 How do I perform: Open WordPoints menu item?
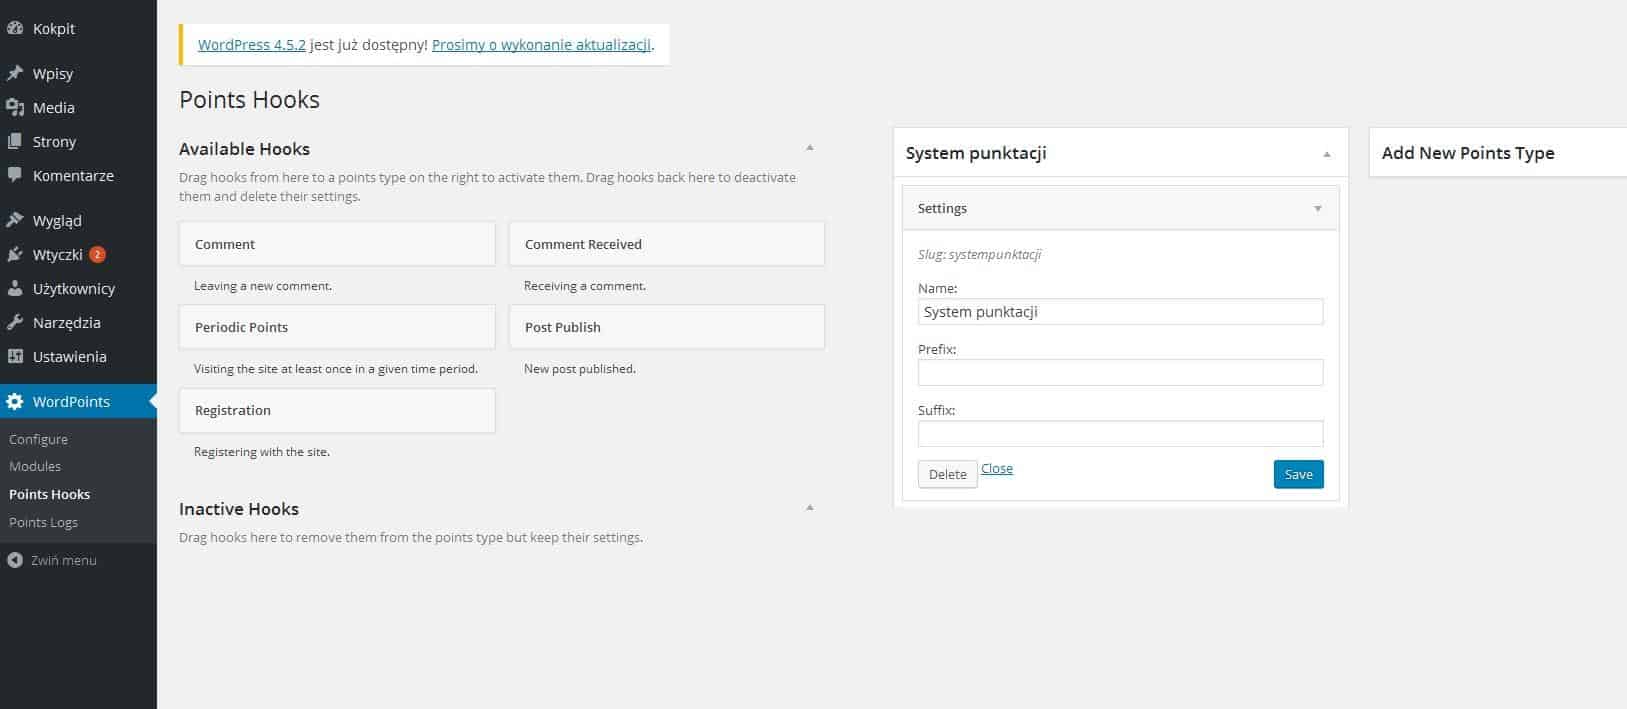[x=78, y=402]
